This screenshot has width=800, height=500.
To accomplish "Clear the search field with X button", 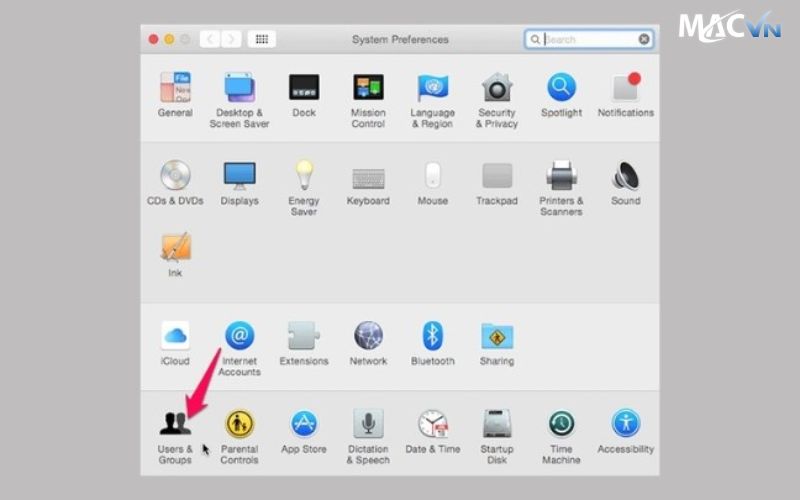I will tap(644, 39).
